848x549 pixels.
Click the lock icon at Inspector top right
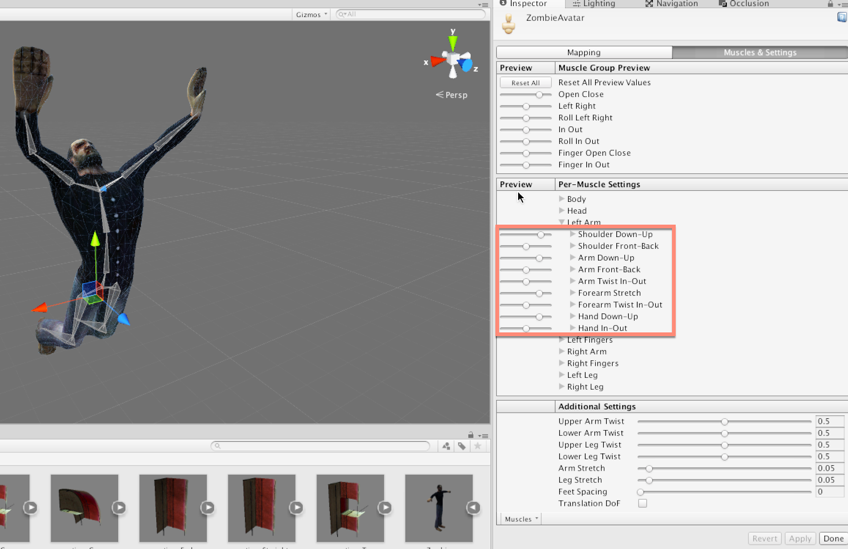click(830, 4)
